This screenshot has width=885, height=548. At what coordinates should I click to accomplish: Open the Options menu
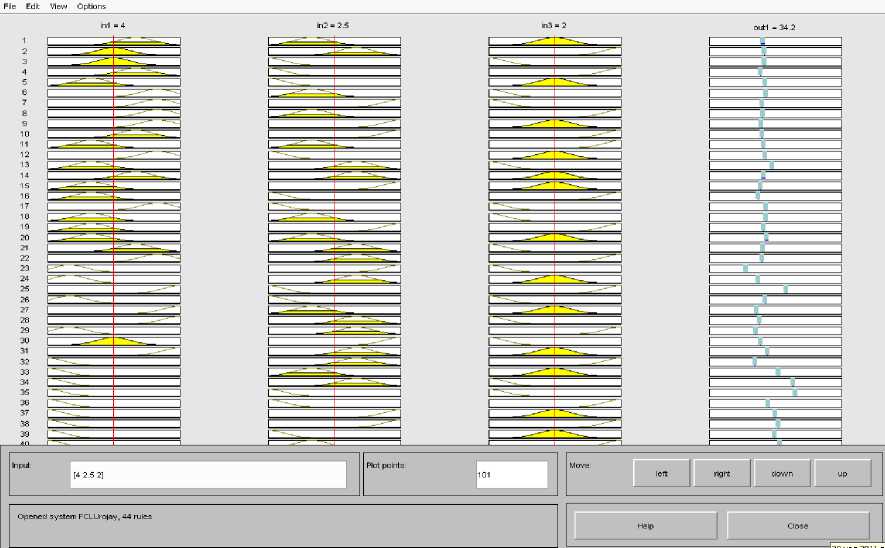coord(91,6)
